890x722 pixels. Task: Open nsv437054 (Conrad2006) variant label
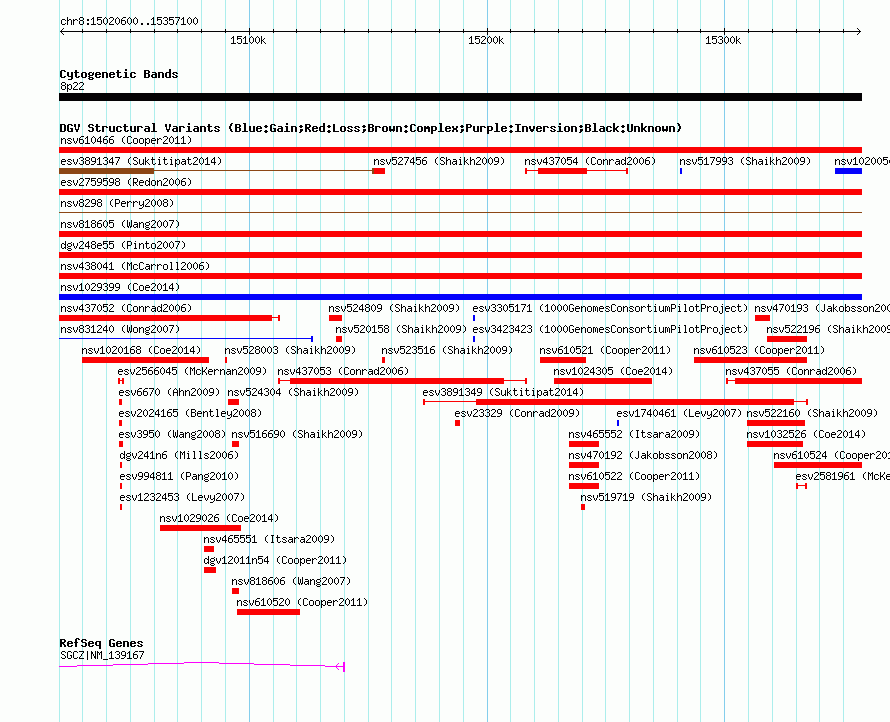590,161
